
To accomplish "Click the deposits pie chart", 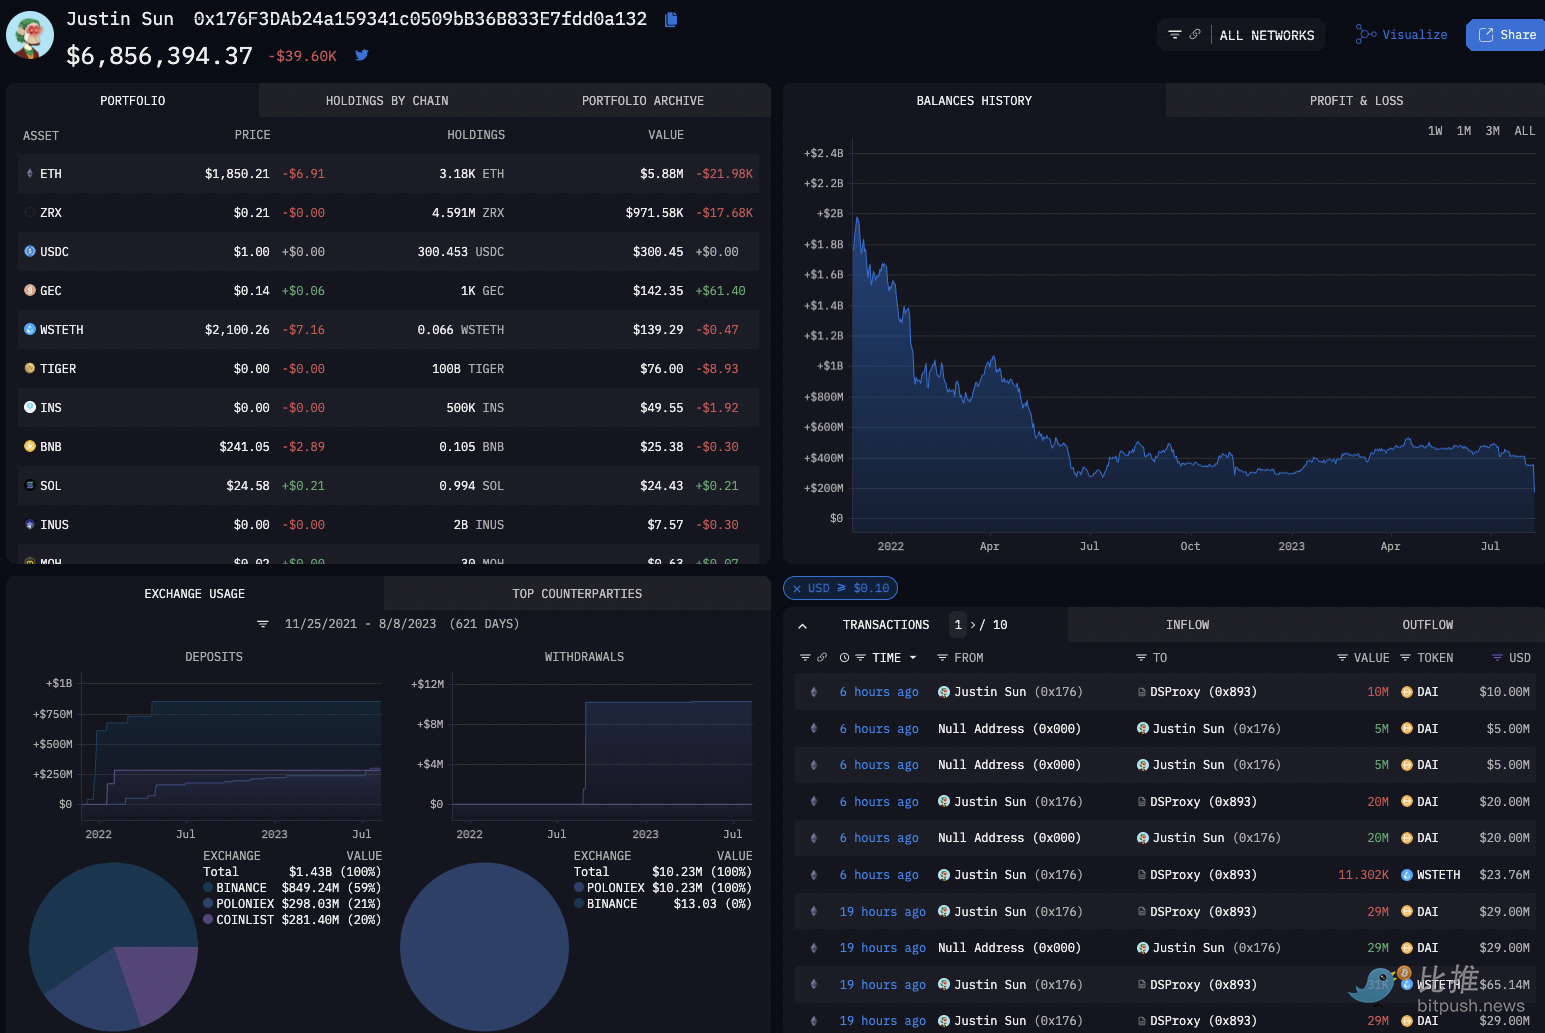I will coord(113,947).
